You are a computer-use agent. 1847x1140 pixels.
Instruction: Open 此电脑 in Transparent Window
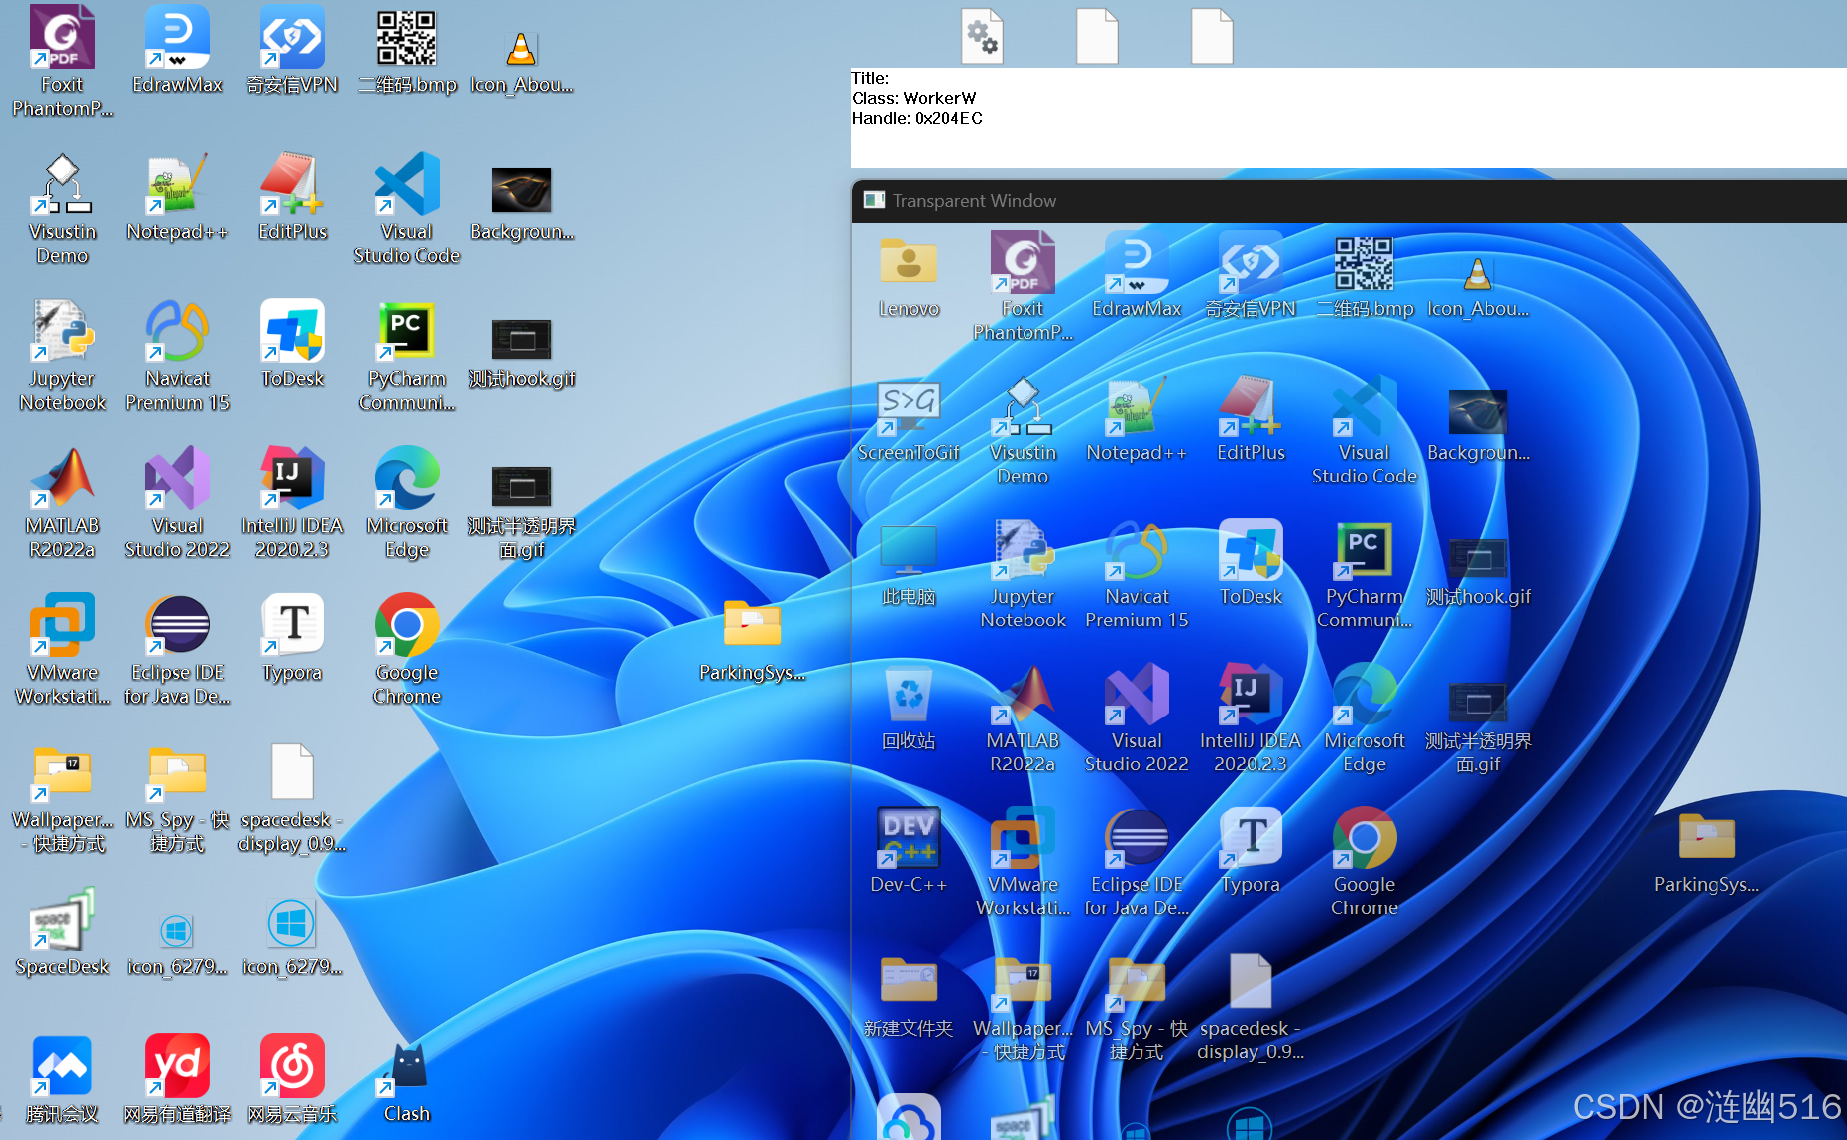[x=908, y=565]
